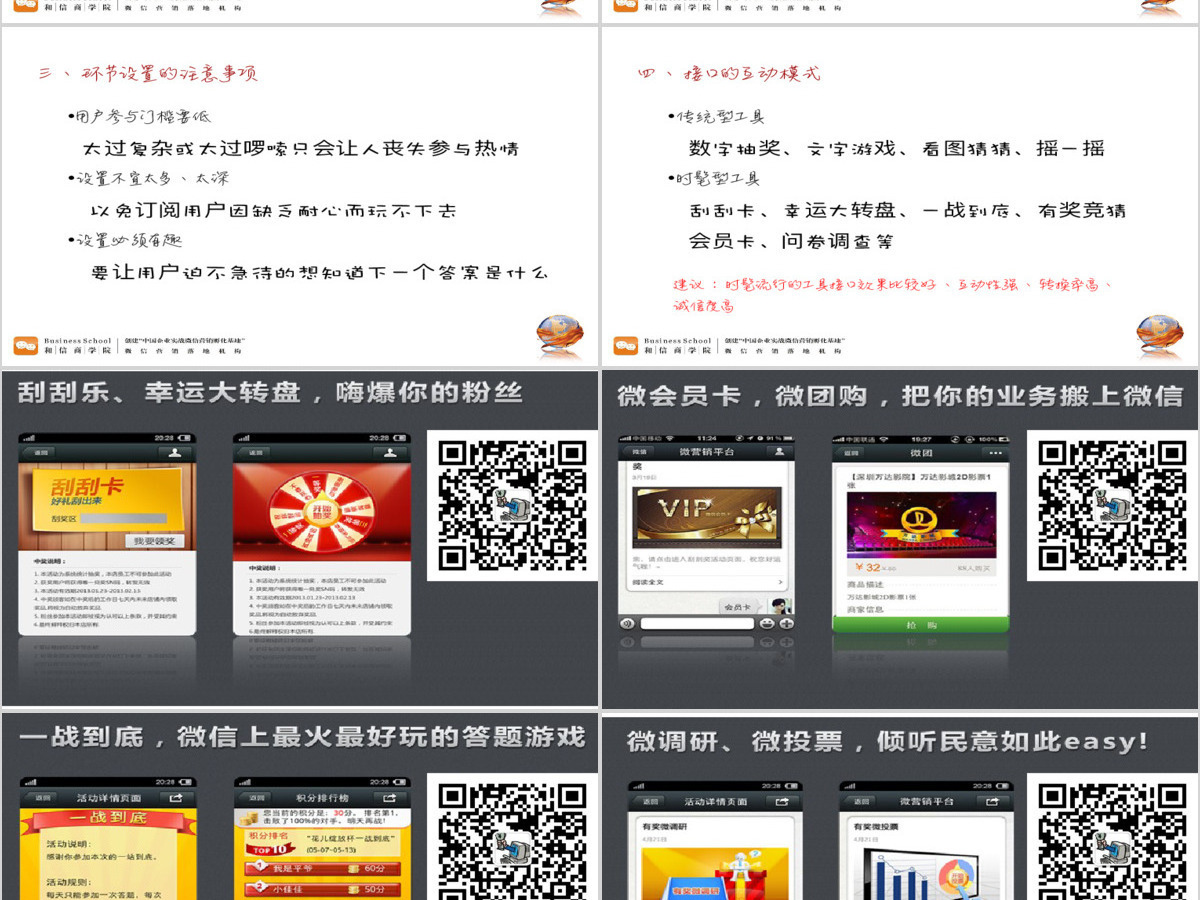Click the title 微会员卡，微团购，把你的业务搬上微信
Image resolution: width=1200 pixels, height=900 pixels.
899,396
